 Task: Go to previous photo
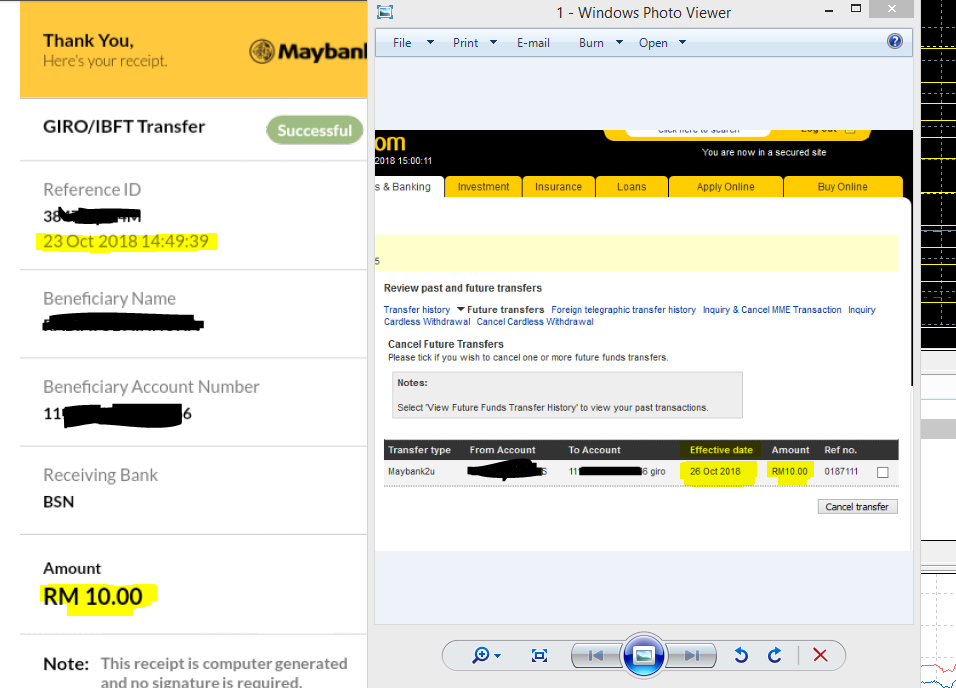pyautogui.click(x=596, y=656)
